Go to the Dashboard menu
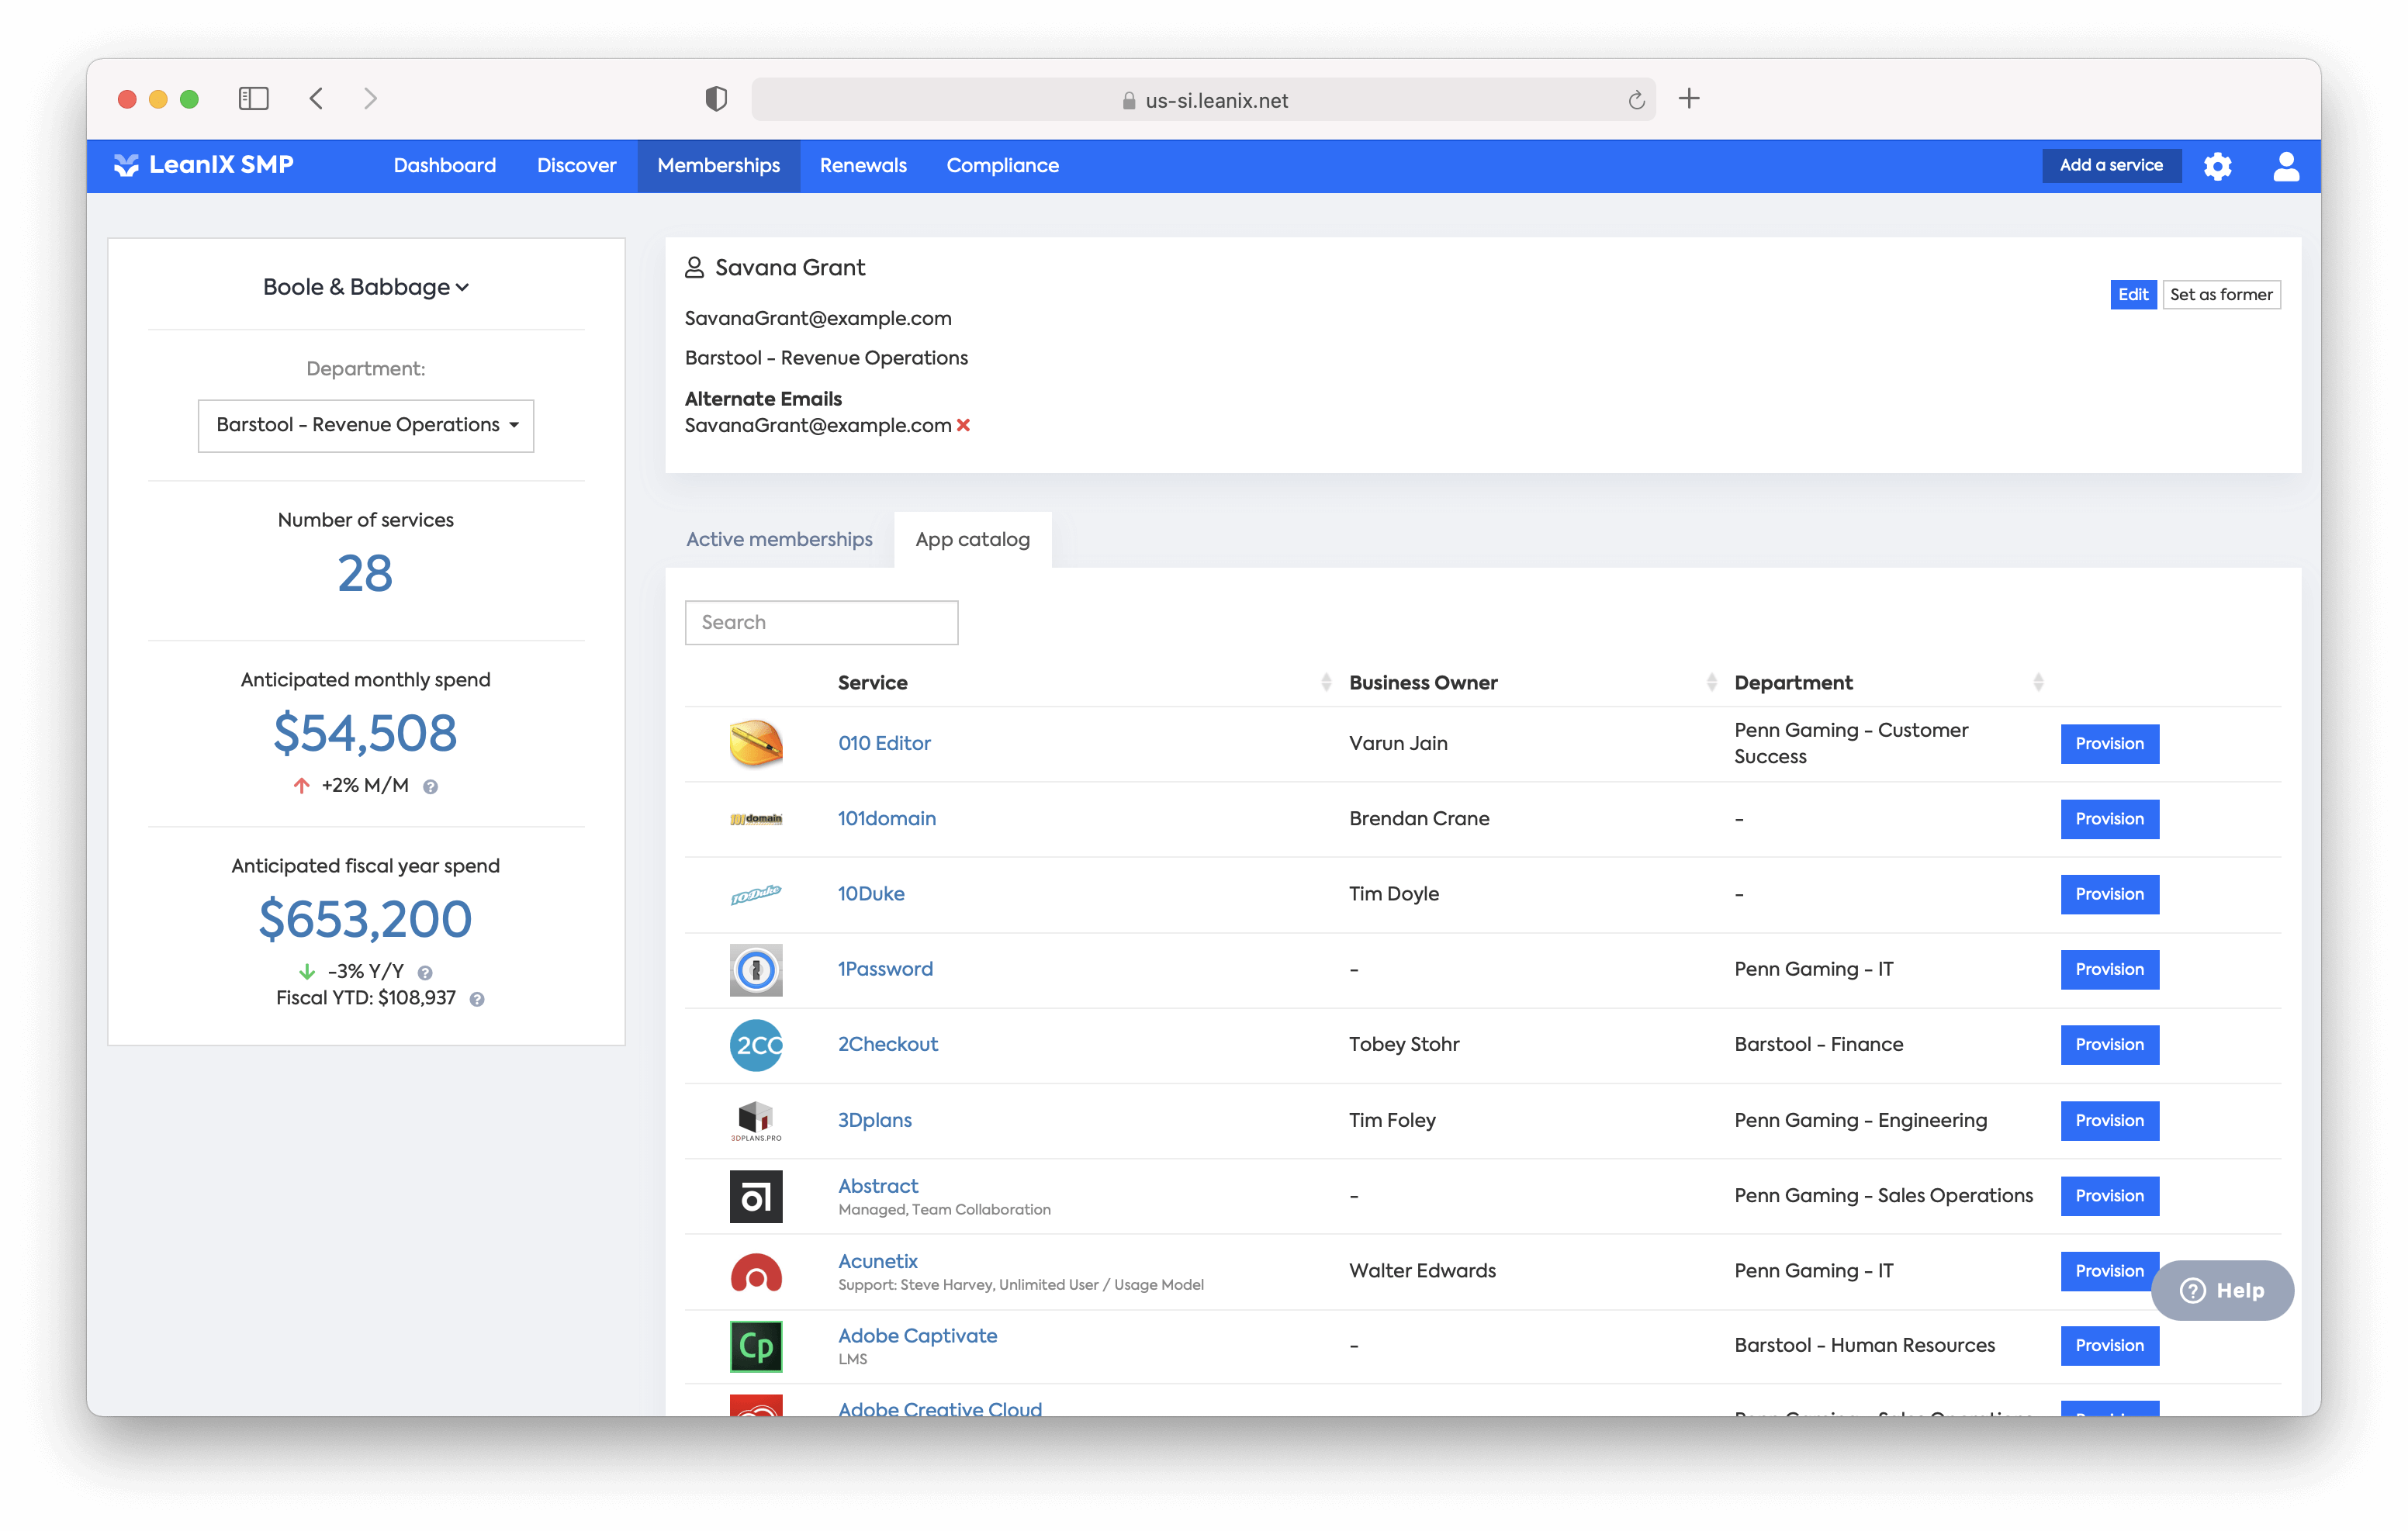The height and width of the screenshot is (1531, 2408). pos(444,165)
